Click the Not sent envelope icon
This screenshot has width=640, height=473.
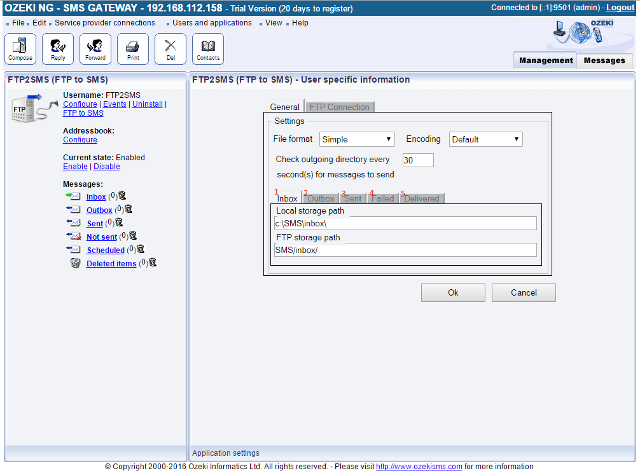click(73, 236)
